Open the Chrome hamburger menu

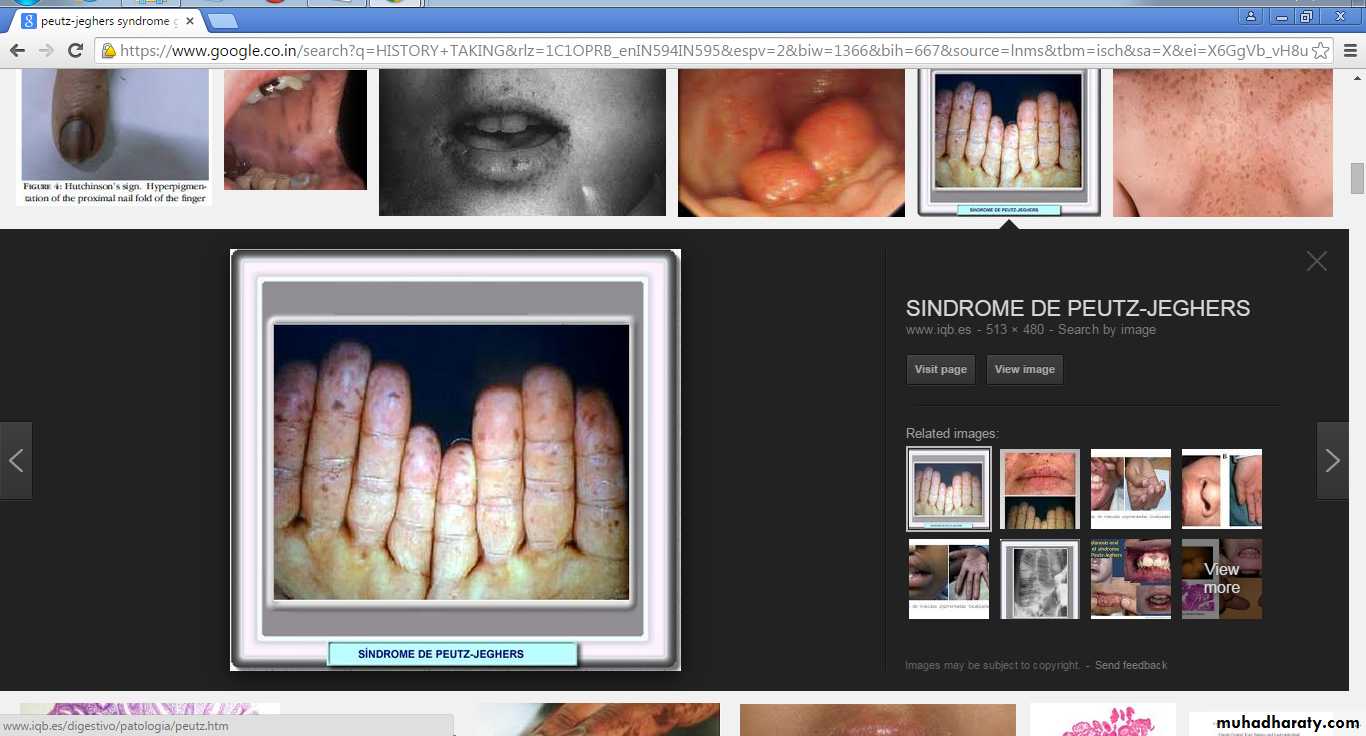(1349, 50)
